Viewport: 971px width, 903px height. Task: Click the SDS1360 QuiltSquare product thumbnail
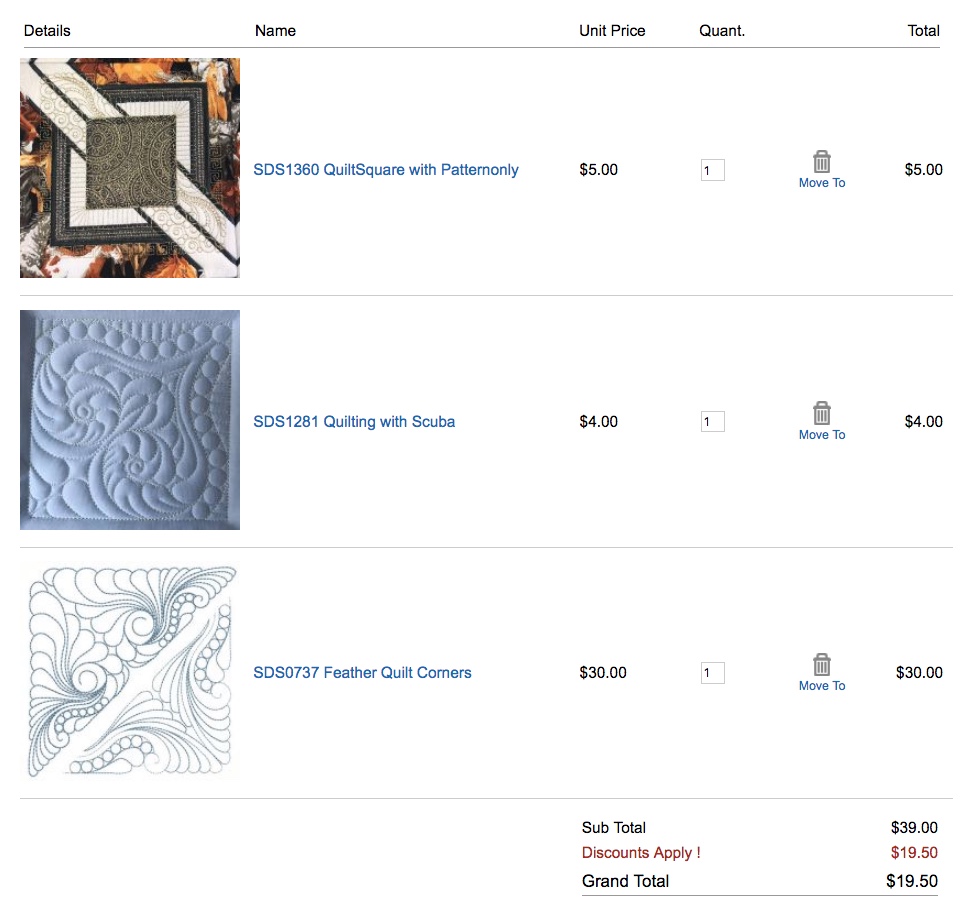(130, 168)
